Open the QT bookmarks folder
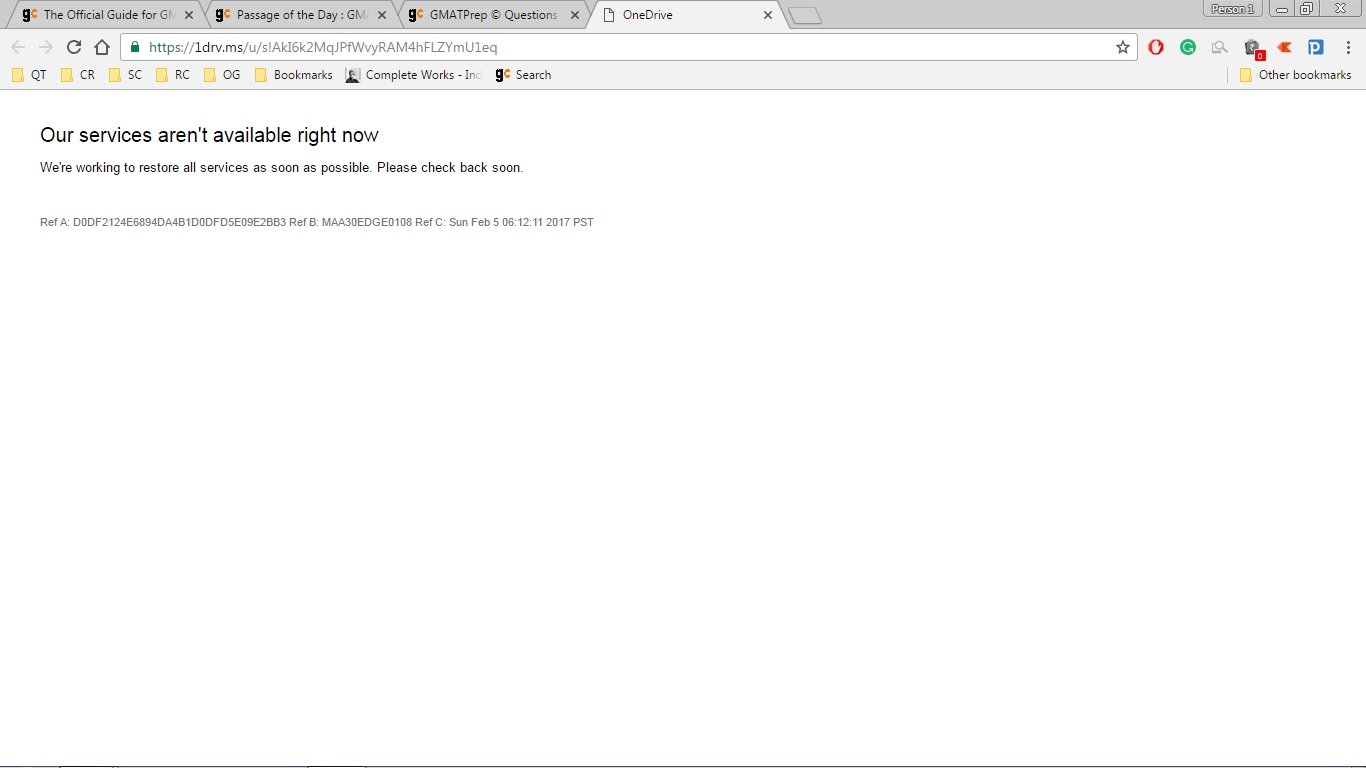Screen dimensions: 1366x768 29,75
